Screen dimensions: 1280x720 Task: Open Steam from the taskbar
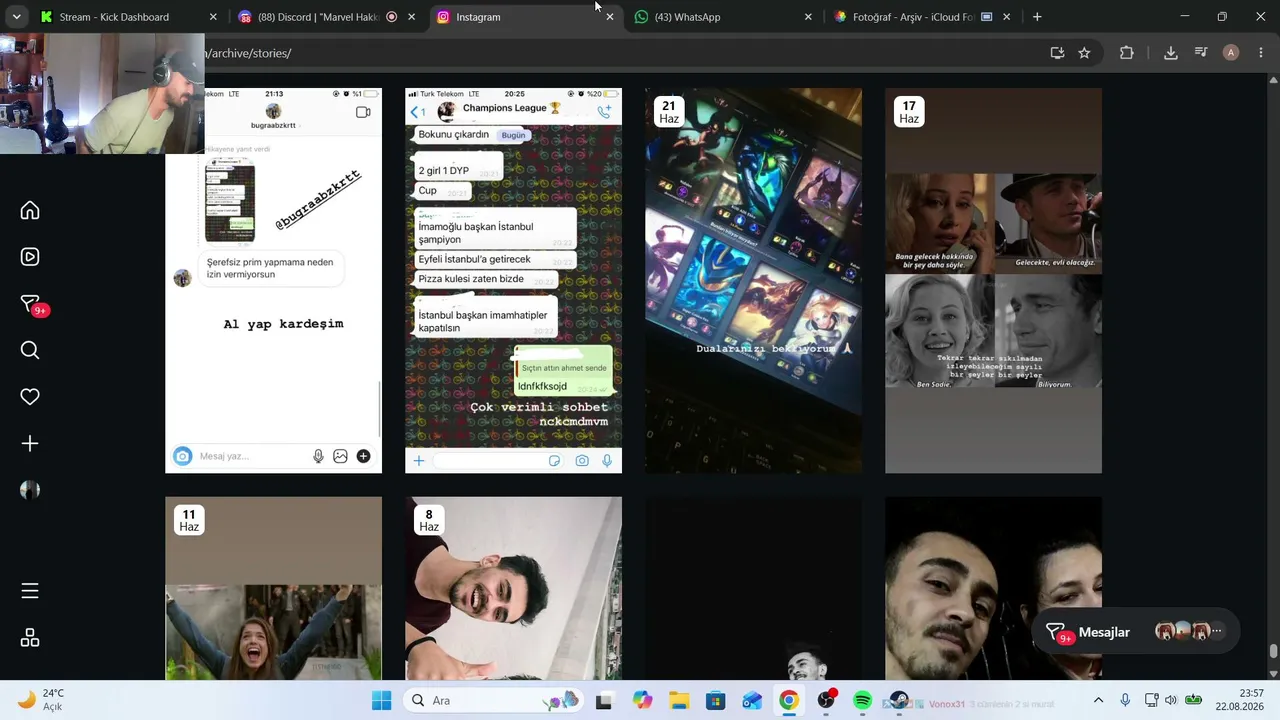tap(899, 701)
